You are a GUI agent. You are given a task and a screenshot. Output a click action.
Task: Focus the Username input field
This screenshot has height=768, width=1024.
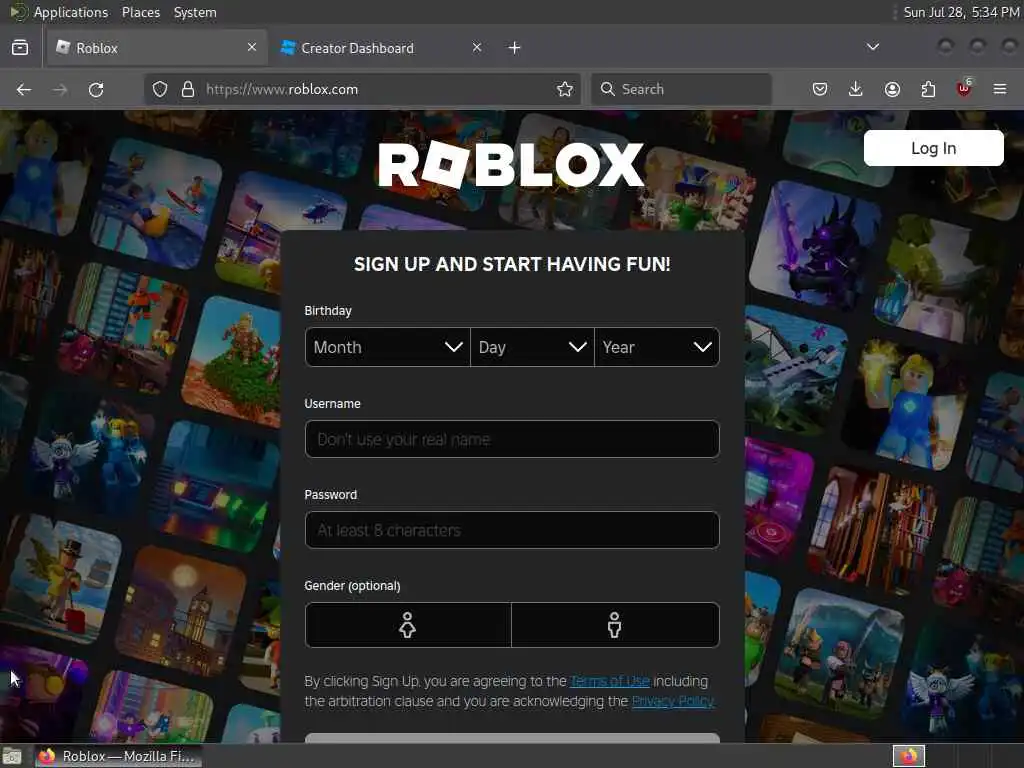pyautogui.click(x=512, y=439)
